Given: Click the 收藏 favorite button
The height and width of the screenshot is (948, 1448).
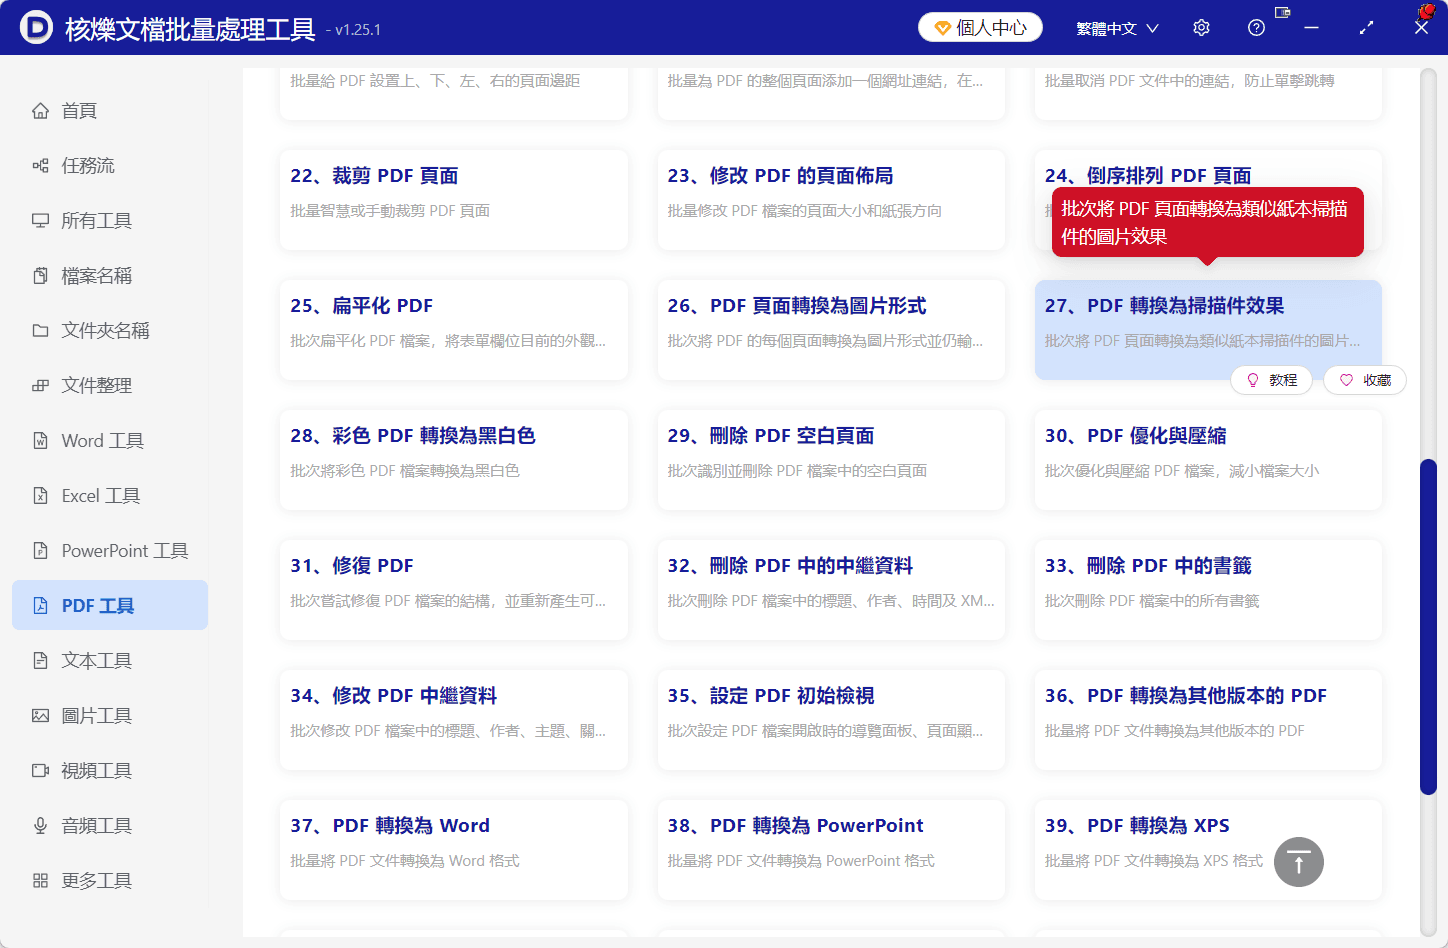Looking at the screenshot, I should coord(1365,380).
